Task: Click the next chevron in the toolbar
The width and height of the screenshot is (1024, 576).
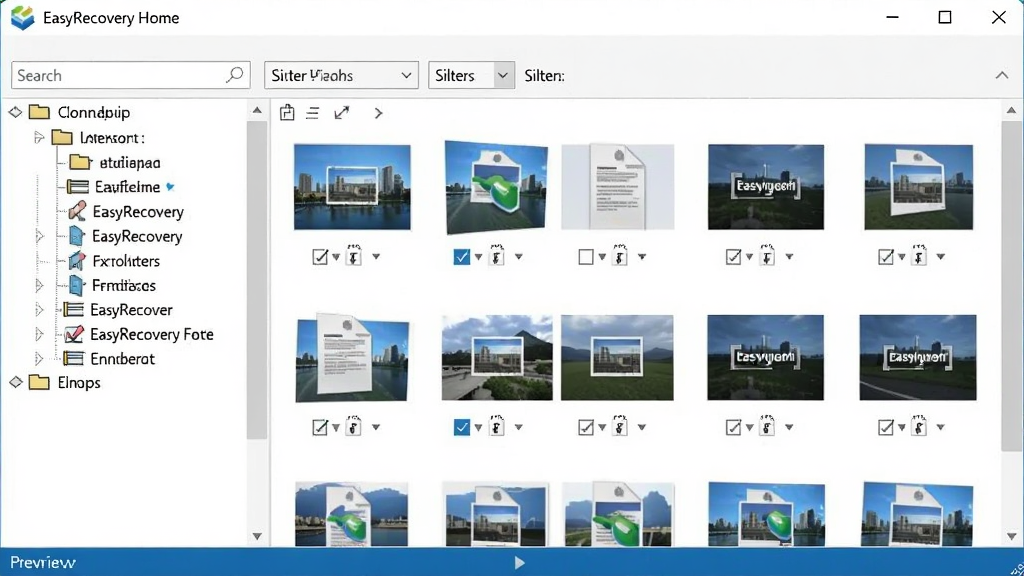Action: pyautogui.click(x=378, y=113)
